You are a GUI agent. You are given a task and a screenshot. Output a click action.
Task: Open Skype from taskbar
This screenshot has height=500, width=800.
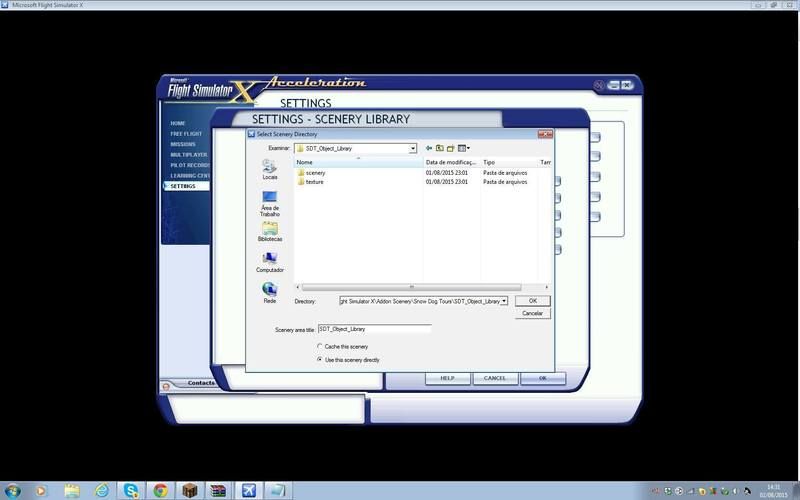click(x=131, y=491)
